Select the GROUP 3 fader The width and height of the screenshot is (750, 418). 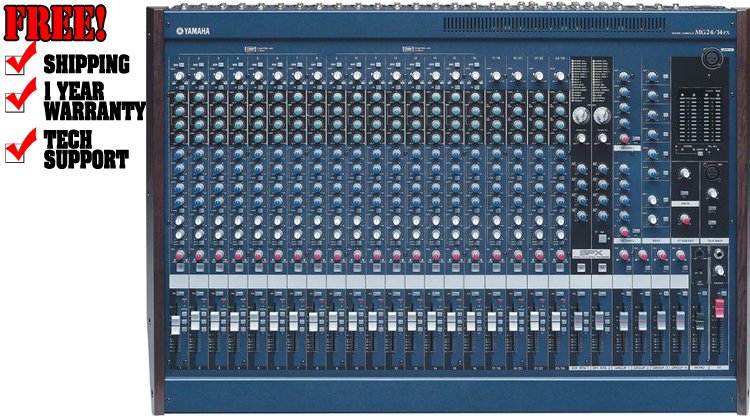coord(661,321)
